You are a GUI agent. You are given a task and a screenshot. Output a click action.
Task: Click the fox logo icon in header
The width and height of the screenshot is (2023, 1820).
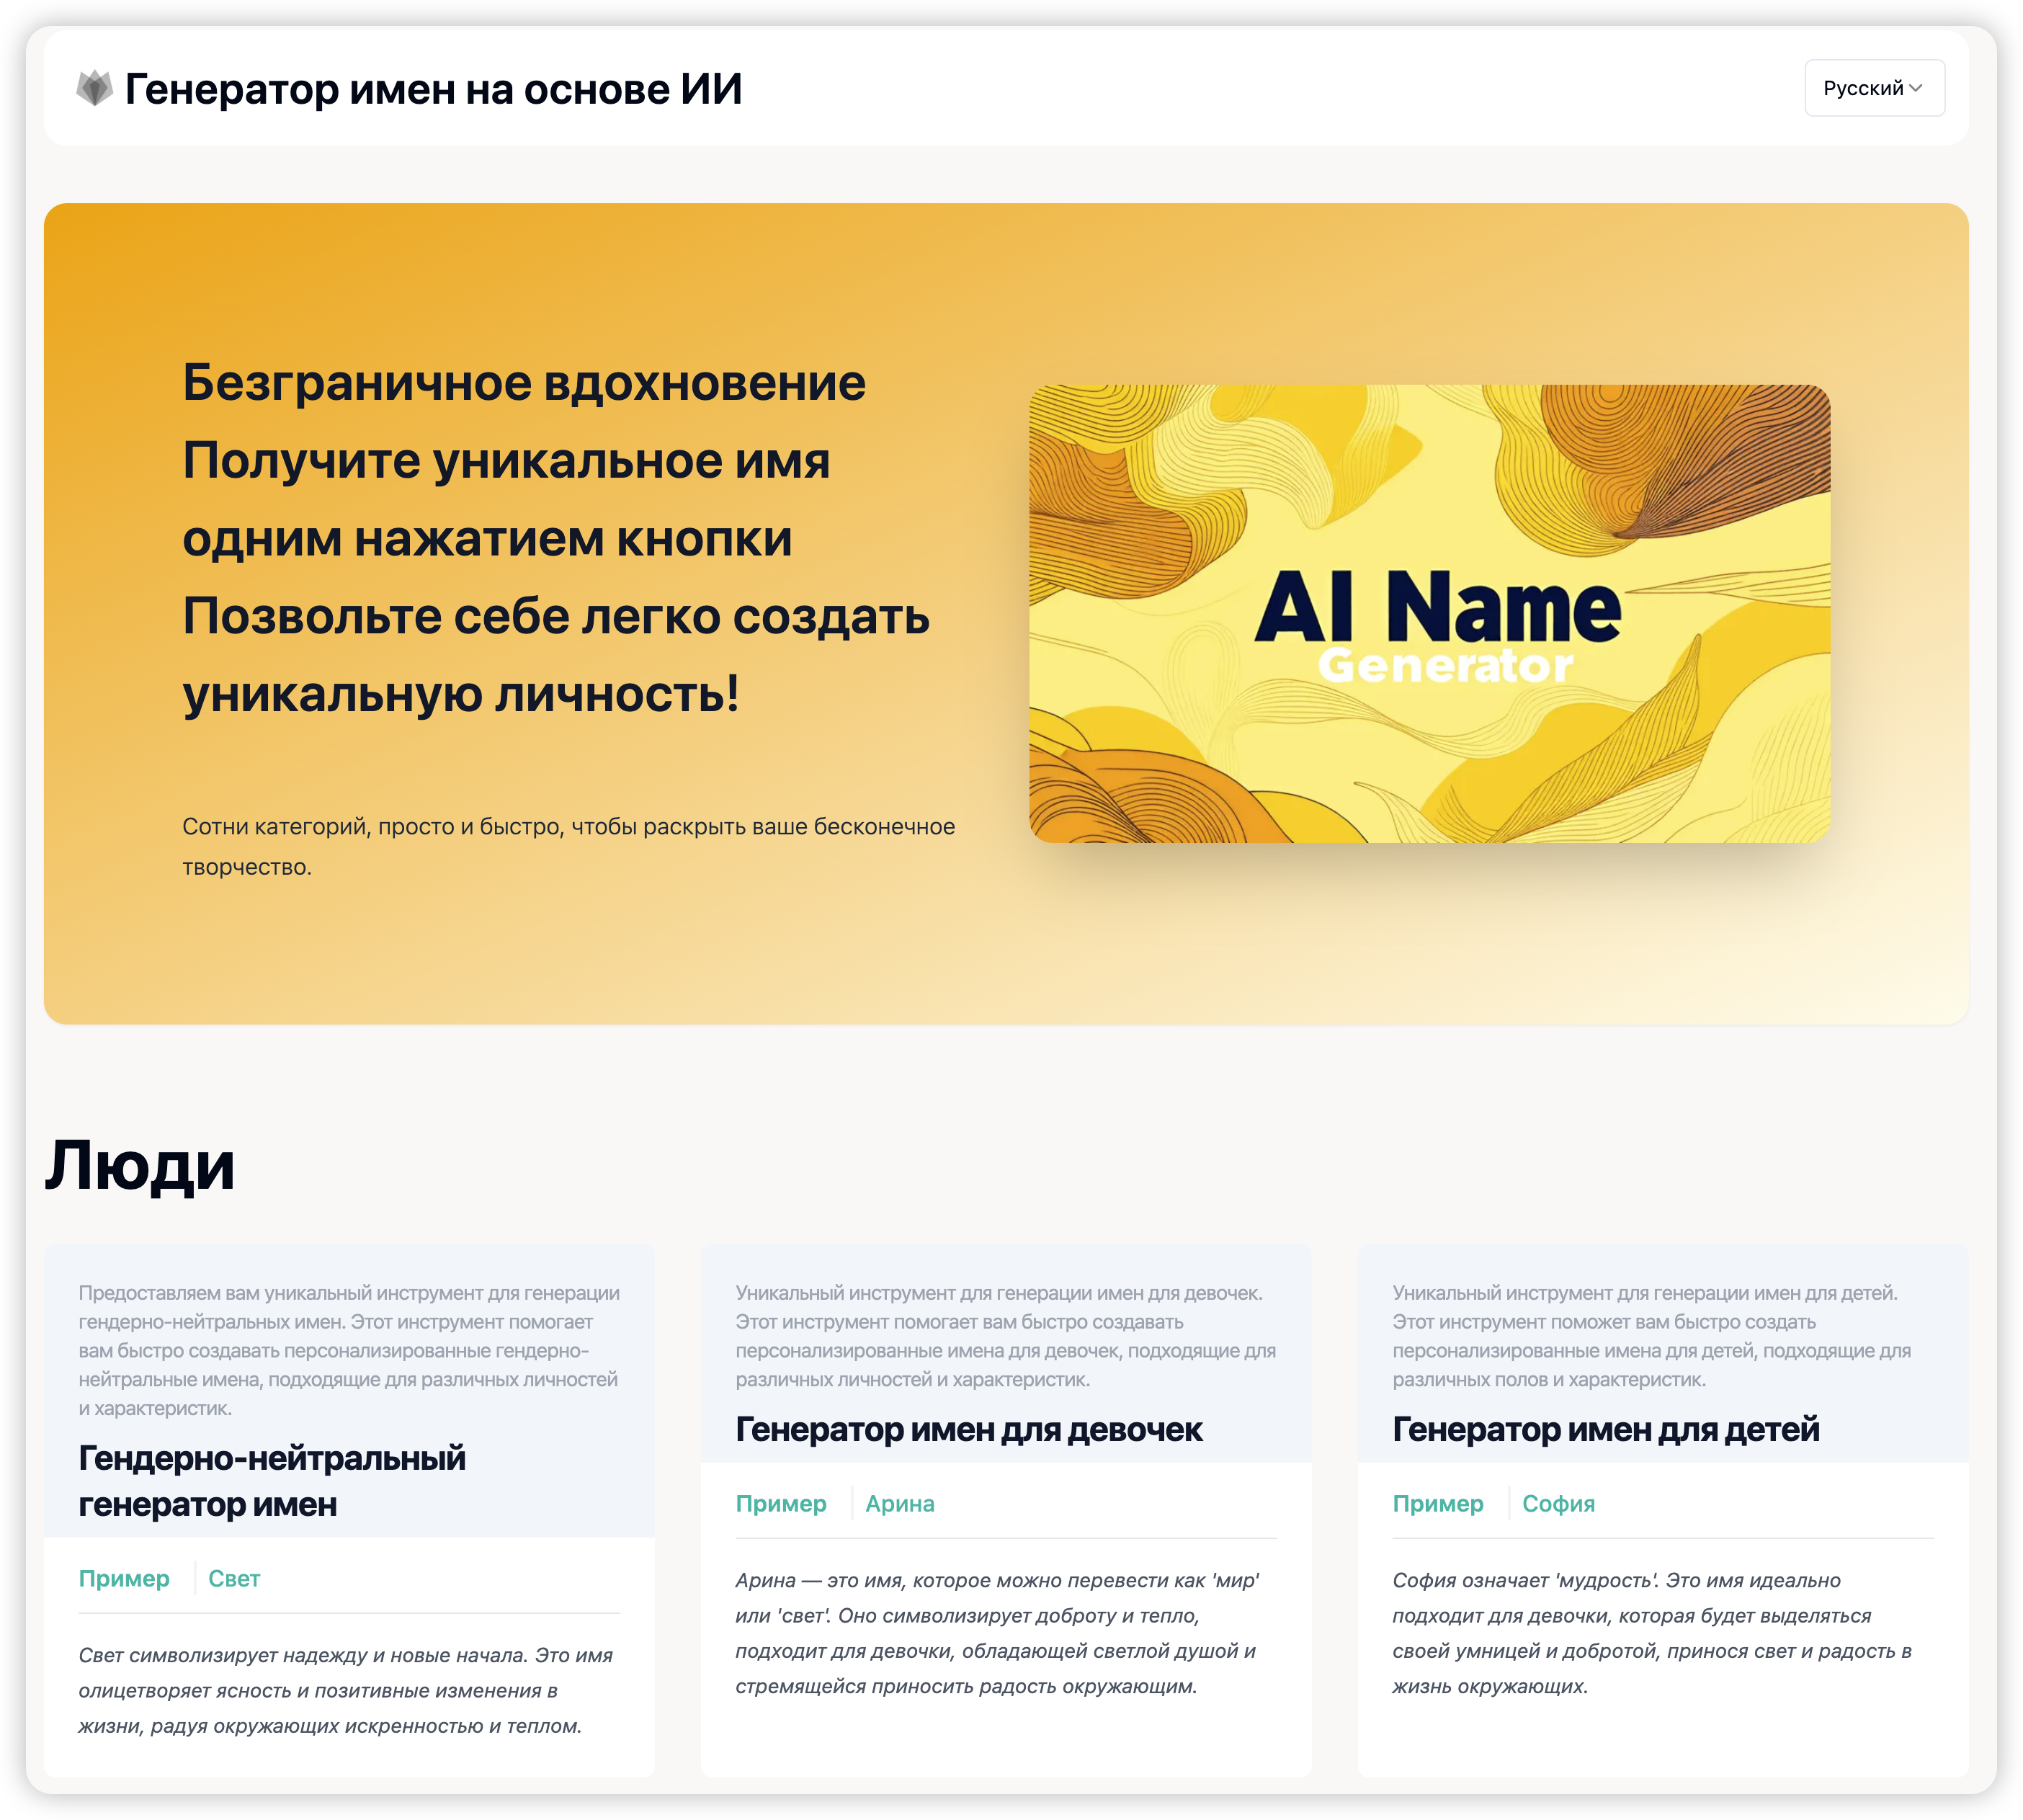point(95,89)
